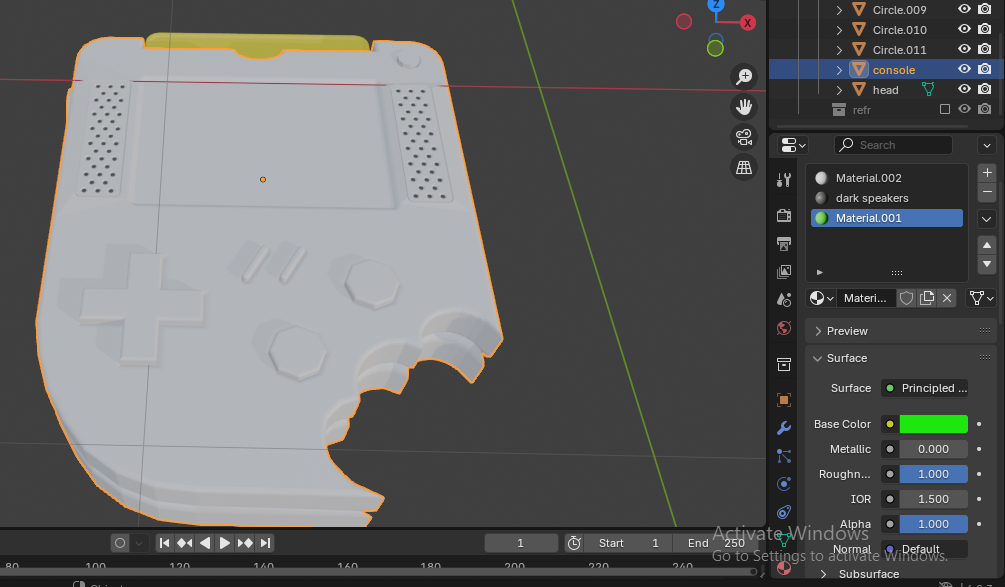This screenshot has height=587, width=1005.
Task: Open the Tool settings properties tab
Action: tap(784, 180)
